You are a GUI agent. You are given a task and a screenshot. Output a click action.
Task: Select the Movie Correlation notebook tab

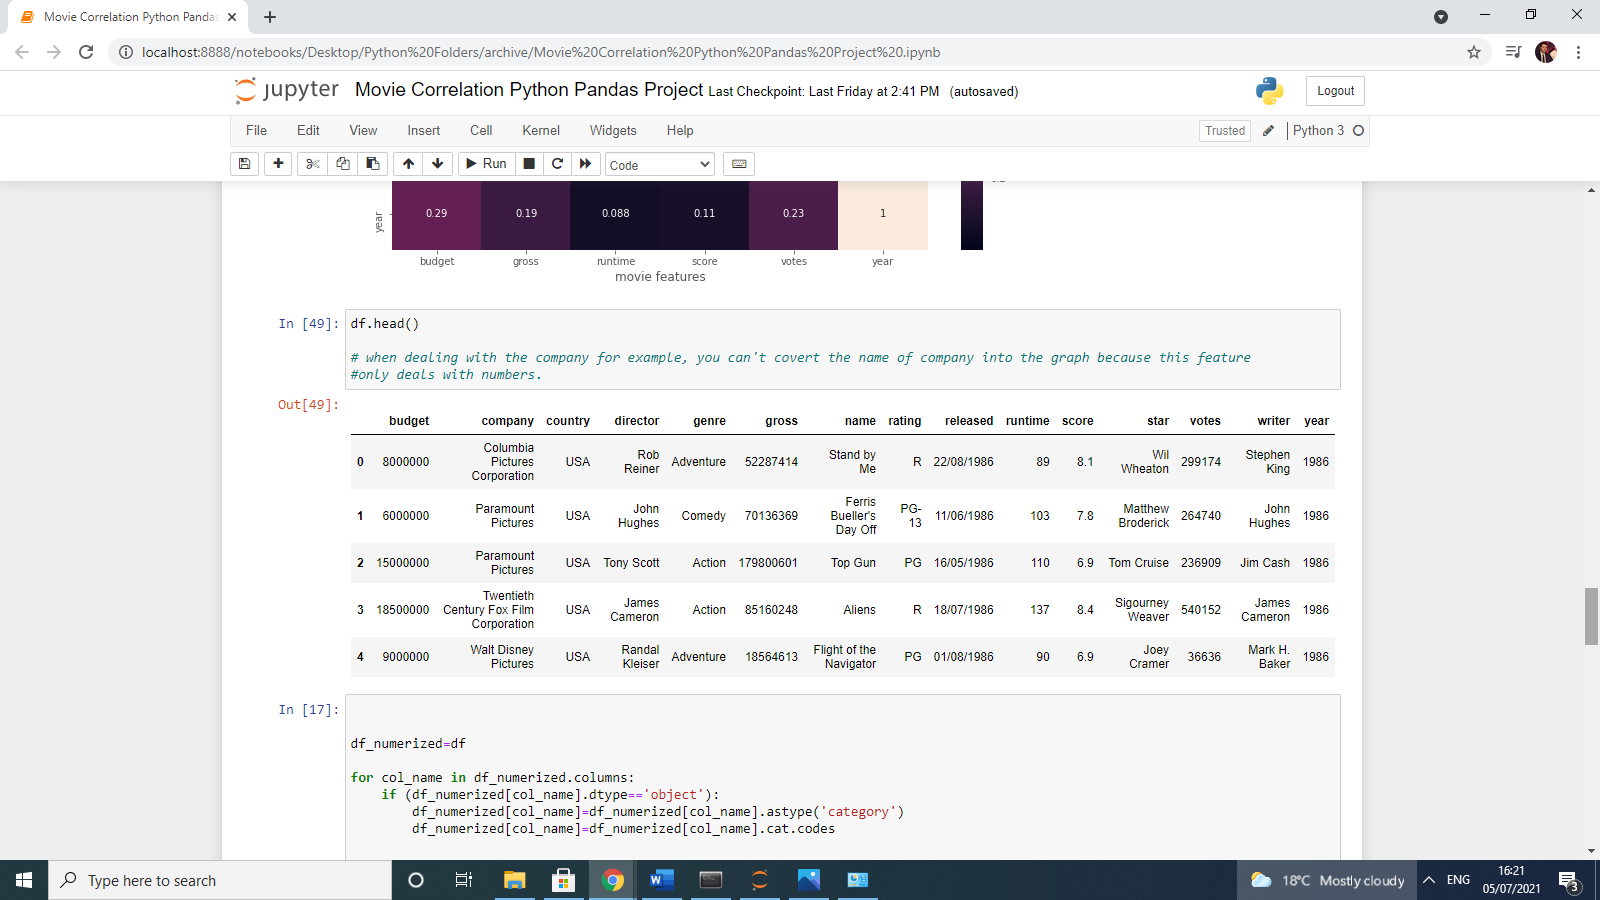[x=120, y=16]
